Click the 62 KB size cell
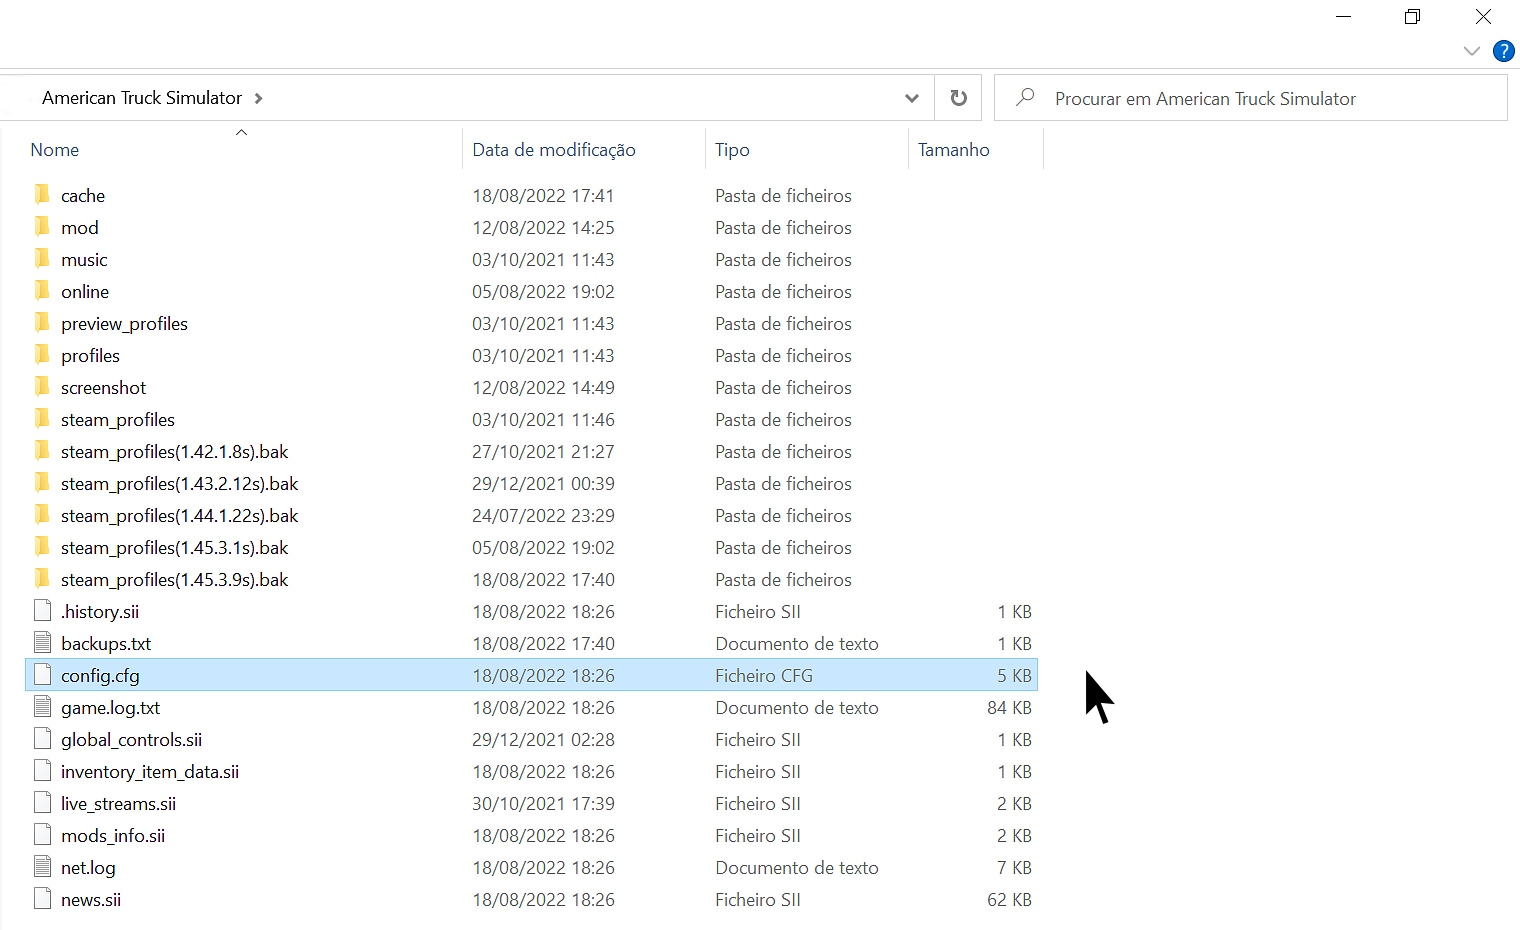1520x930 pixels. coord(1009,900)
